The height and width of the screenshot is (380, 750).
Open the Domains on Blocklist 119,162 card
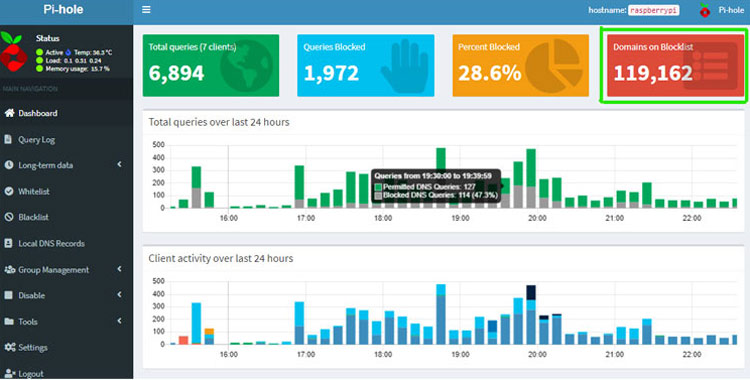(x=675, y=66)
